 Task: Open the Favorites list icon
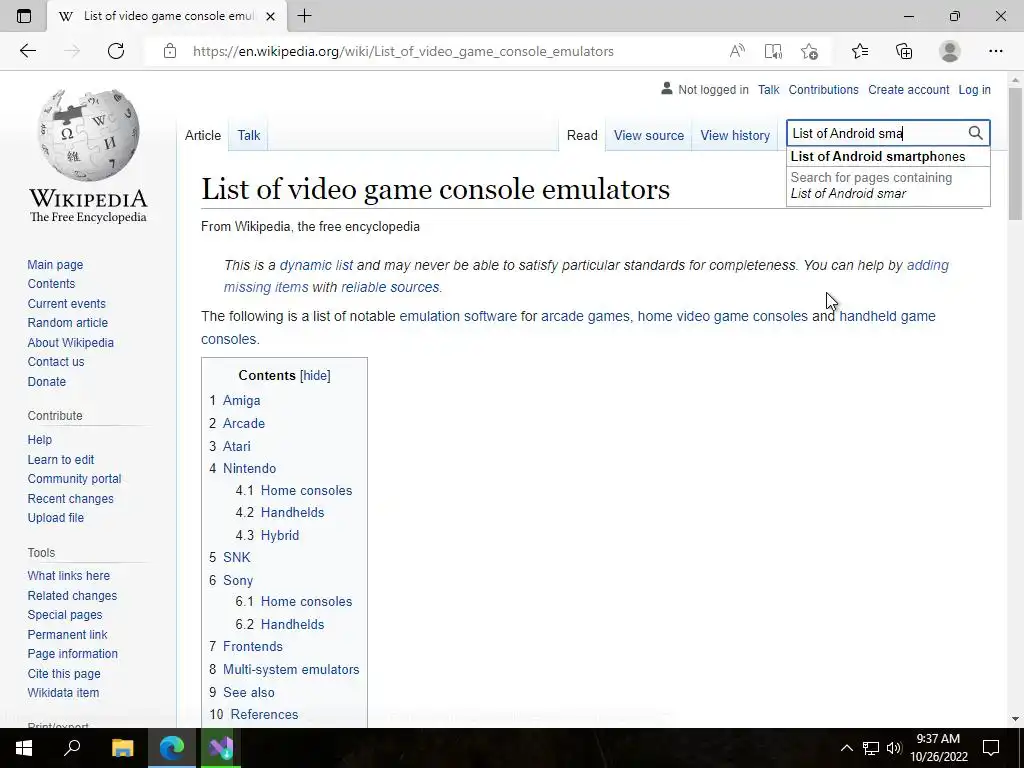pyautogui.click(x=860, y=51)
